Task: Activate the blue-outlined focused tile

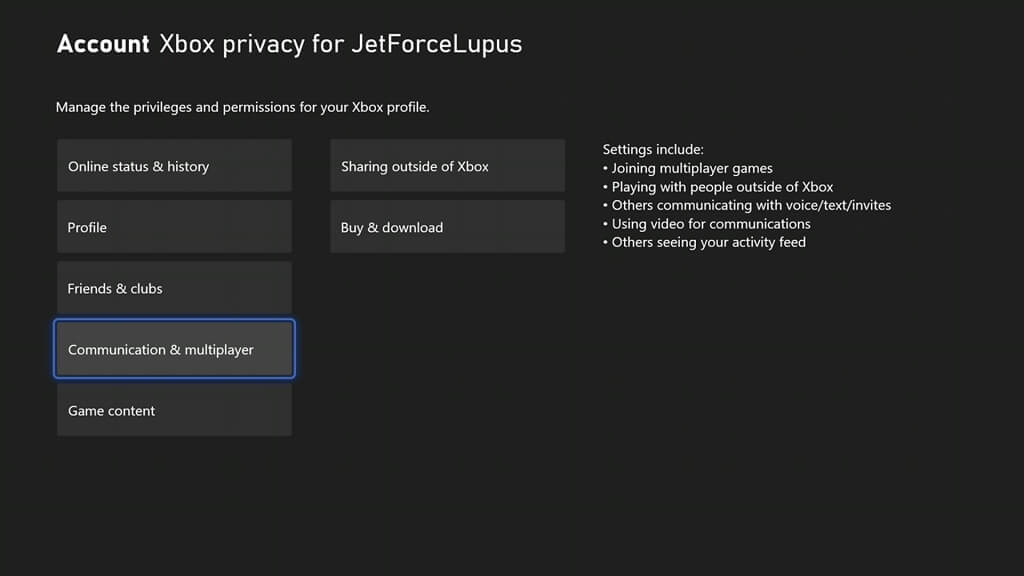Action: tap(174, 350)
